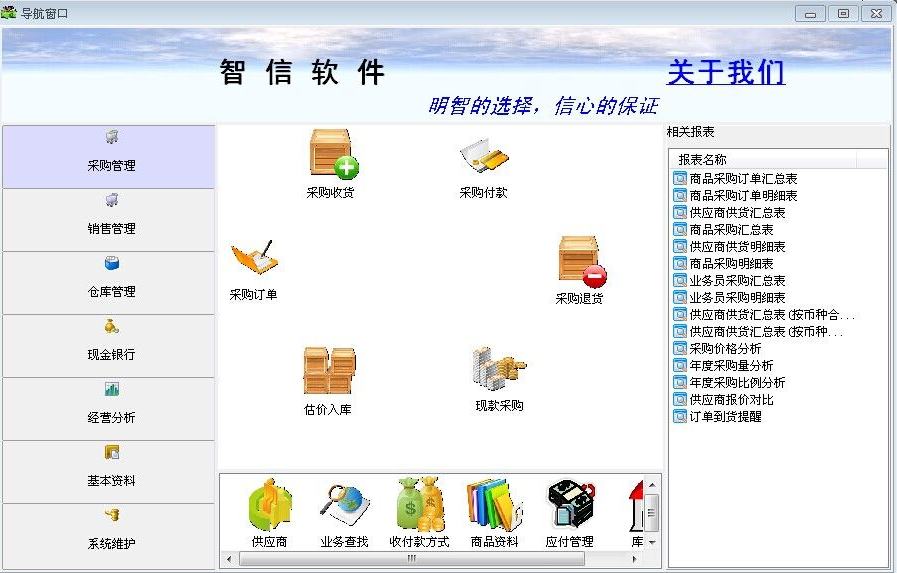Select the 经营分析 sidebar module
The height and width of the screenshot is (573, 897).
pyautogui.click(x=109, y=409)
